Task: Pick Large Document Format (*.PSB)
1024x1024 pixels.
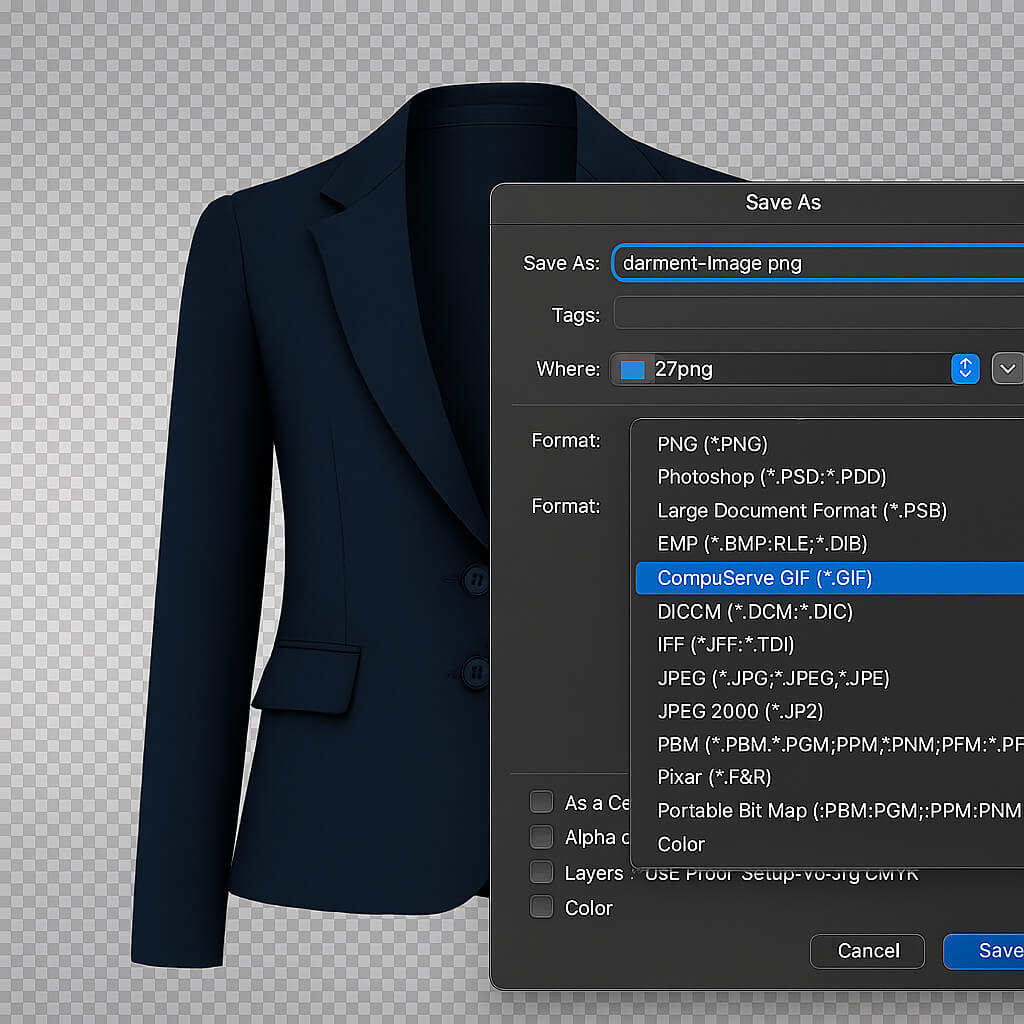Action: pyautogui.click(x=801, y=511)
